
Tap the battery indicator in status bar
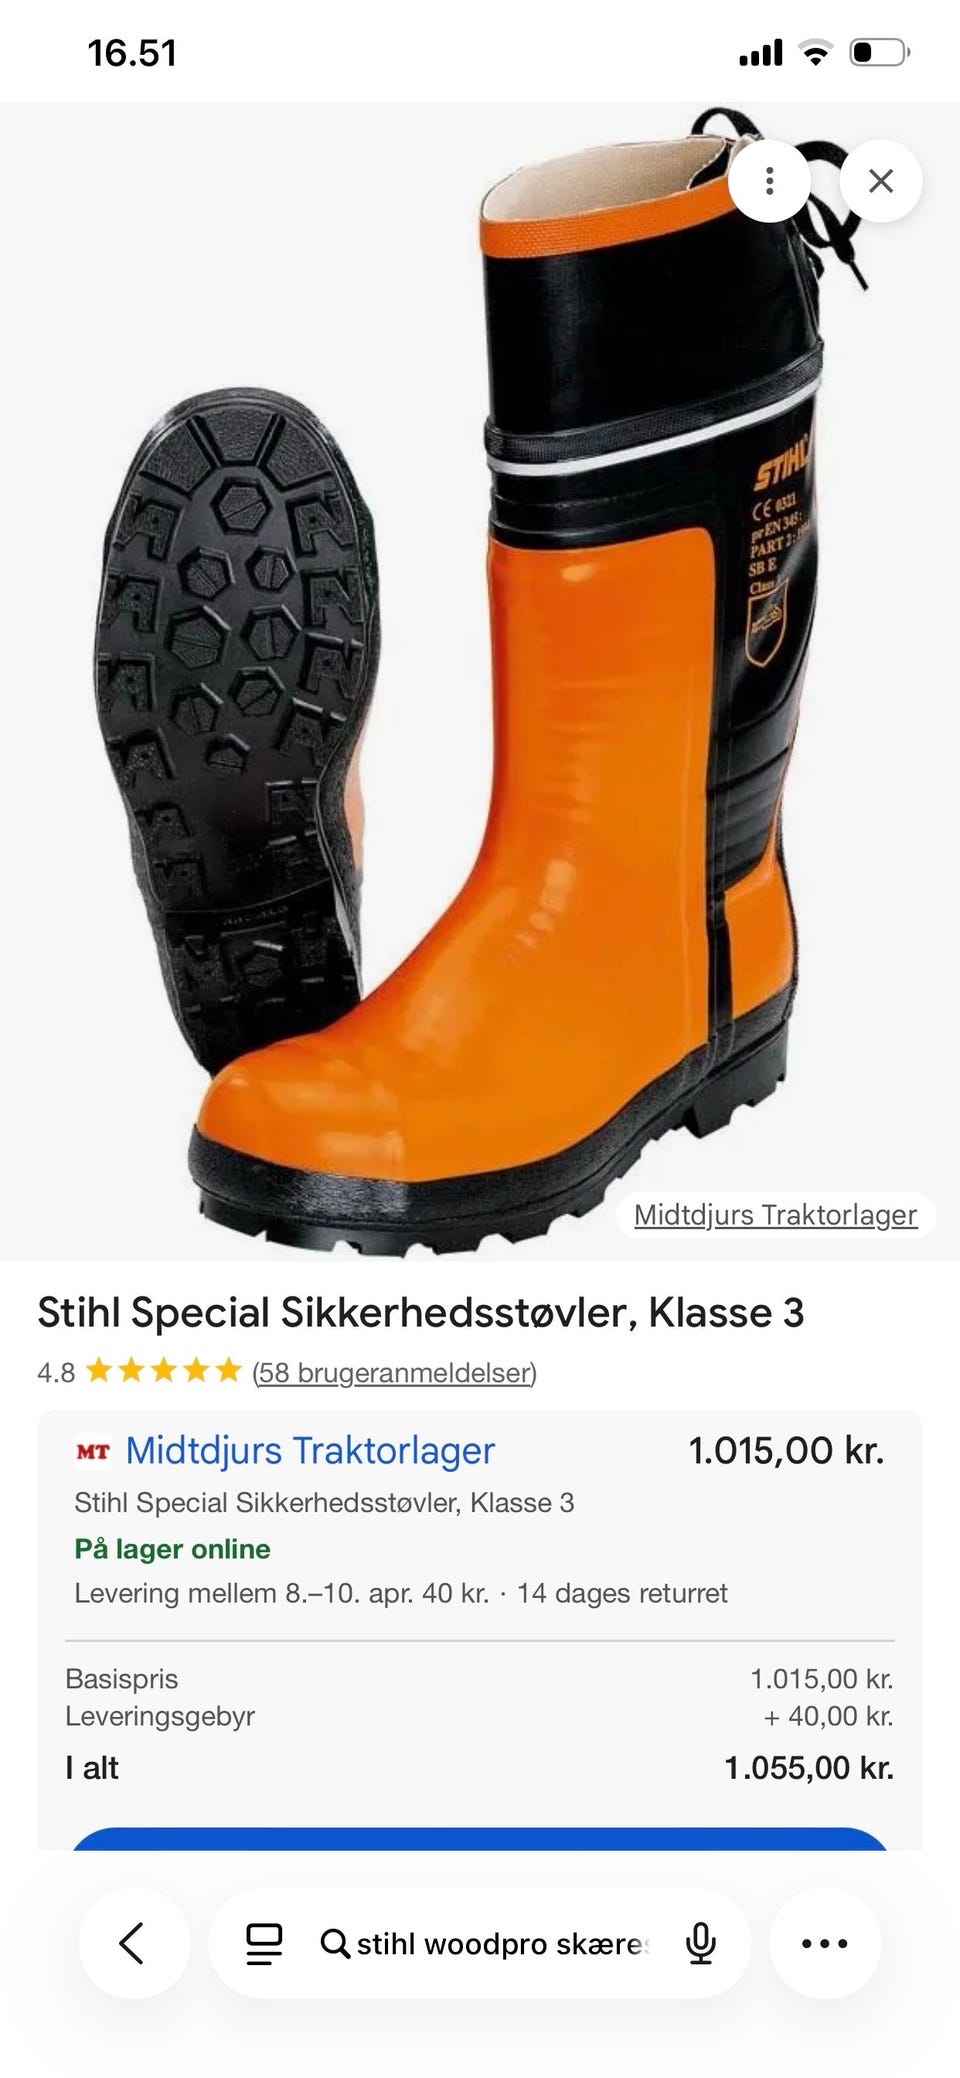click(879, 52)
